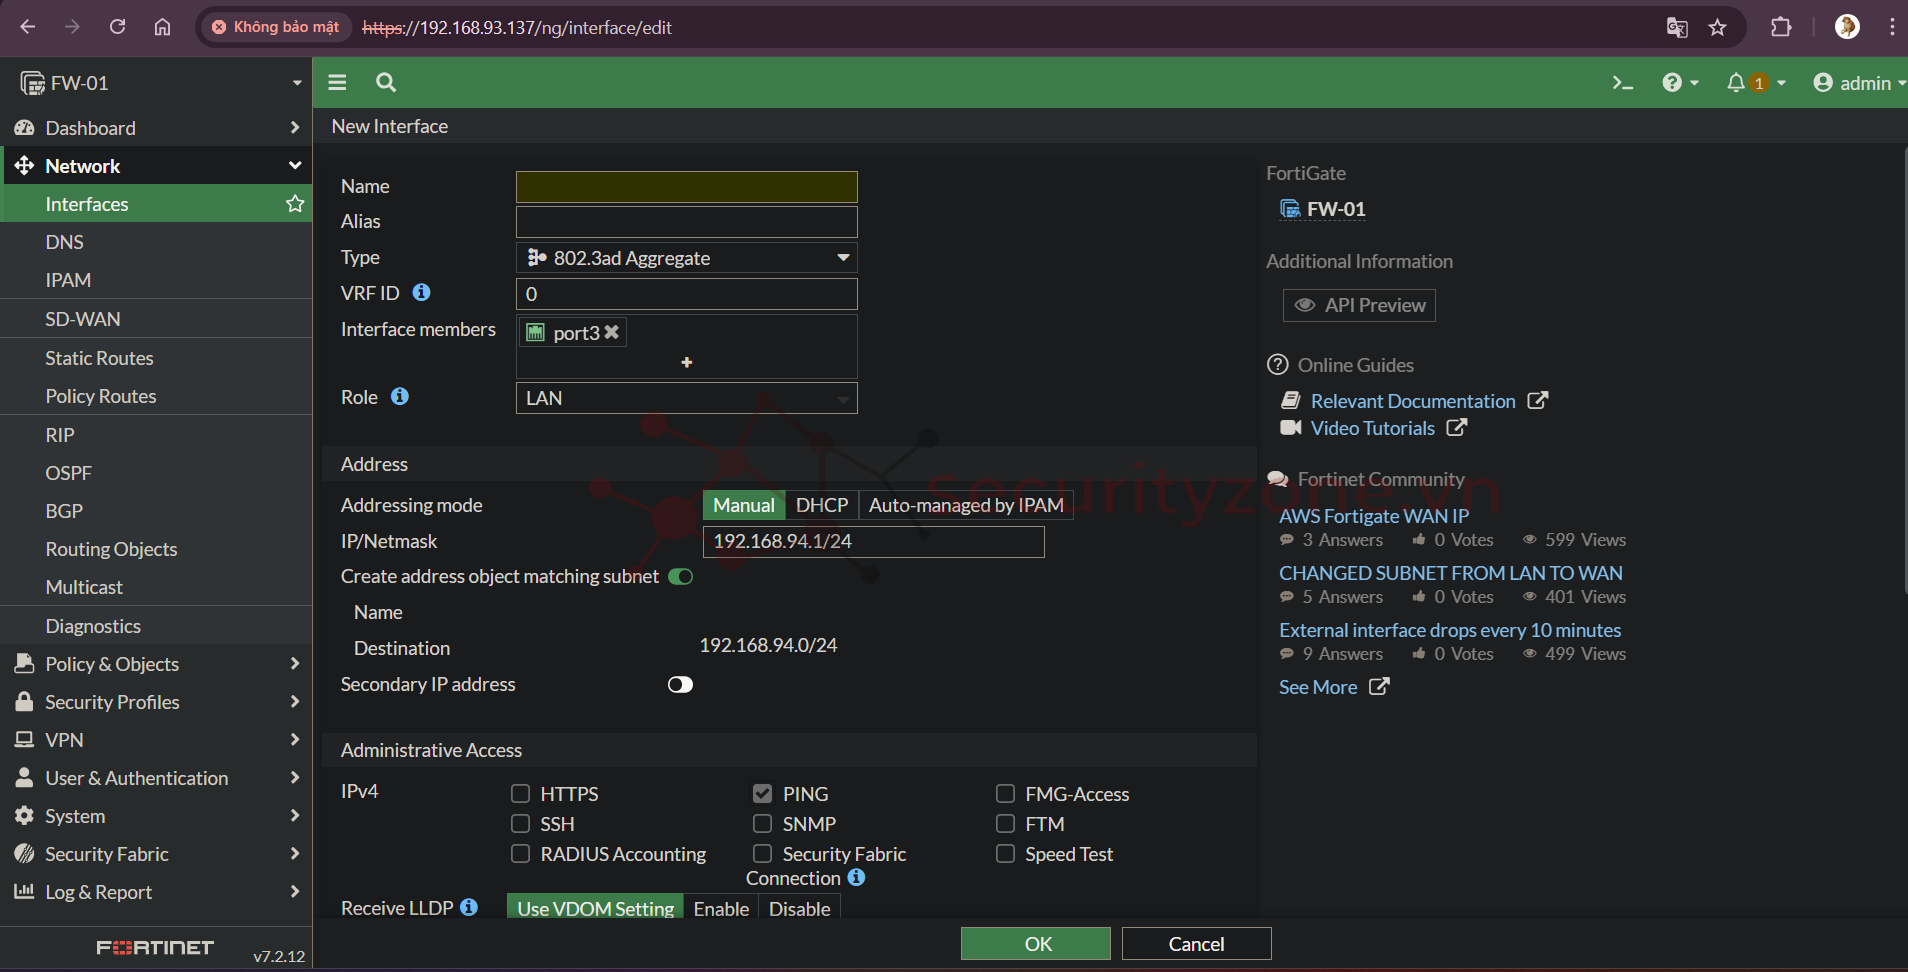Open the notifications bell icon
Image resolution: width=1908 pixels, height=972 pixels.
(1736, 83)
